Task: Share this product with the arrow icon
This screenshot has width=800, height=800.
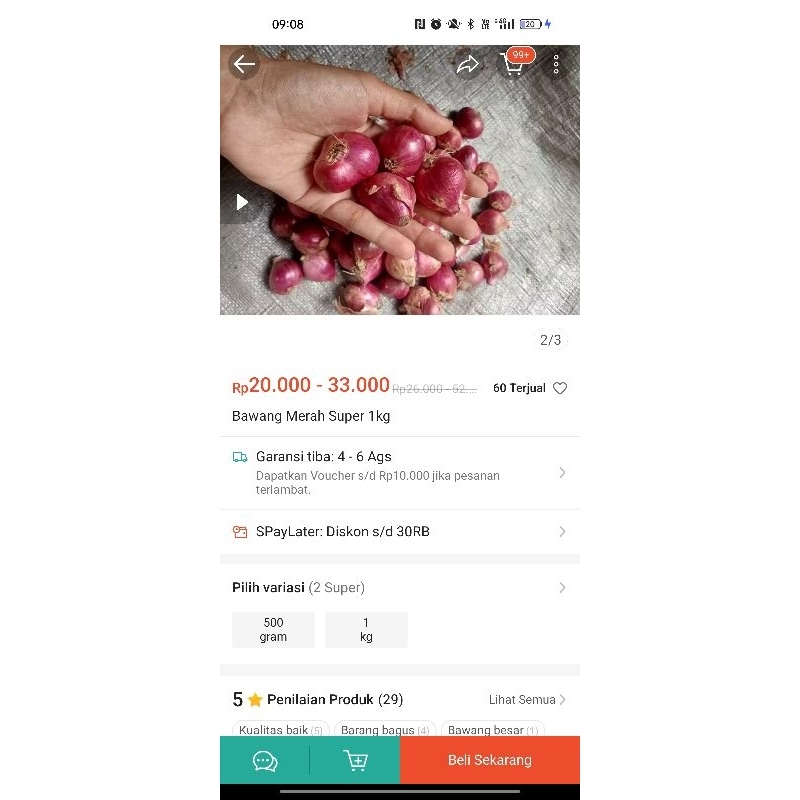Action: click(x=468, y=65)
